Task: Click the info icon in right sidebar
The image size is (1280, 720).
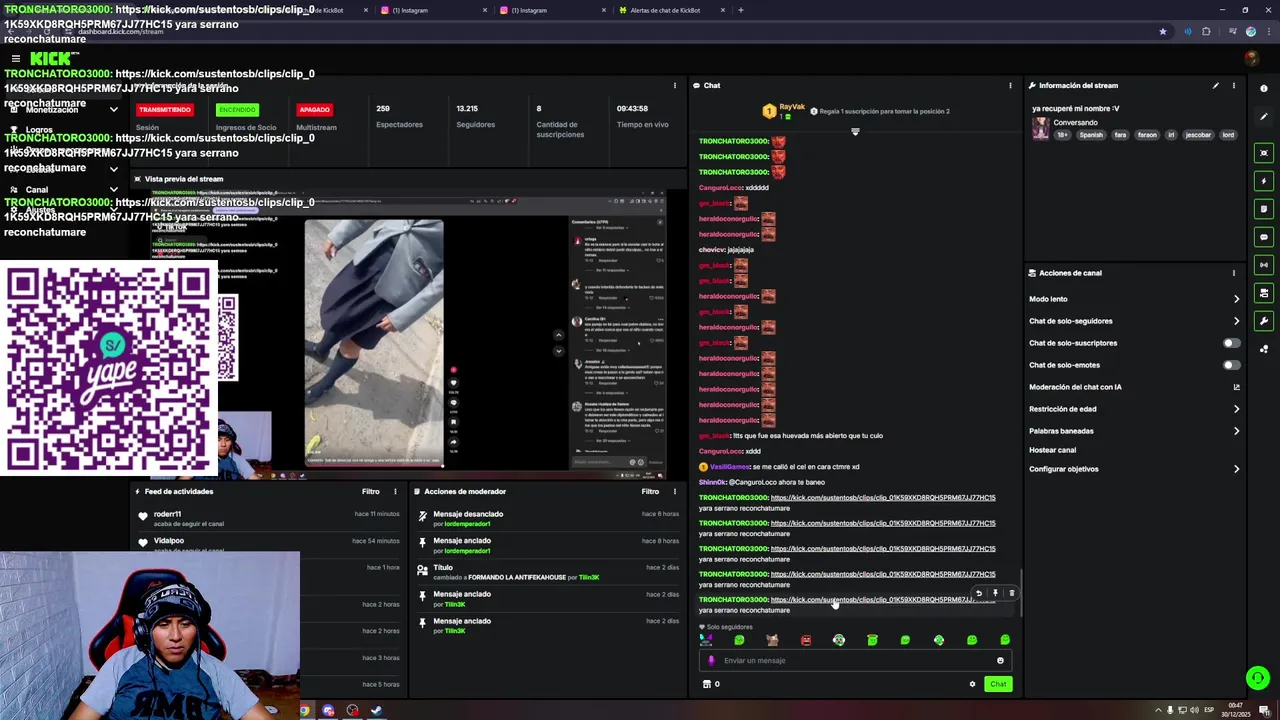Action: [x=1264, y=88]
